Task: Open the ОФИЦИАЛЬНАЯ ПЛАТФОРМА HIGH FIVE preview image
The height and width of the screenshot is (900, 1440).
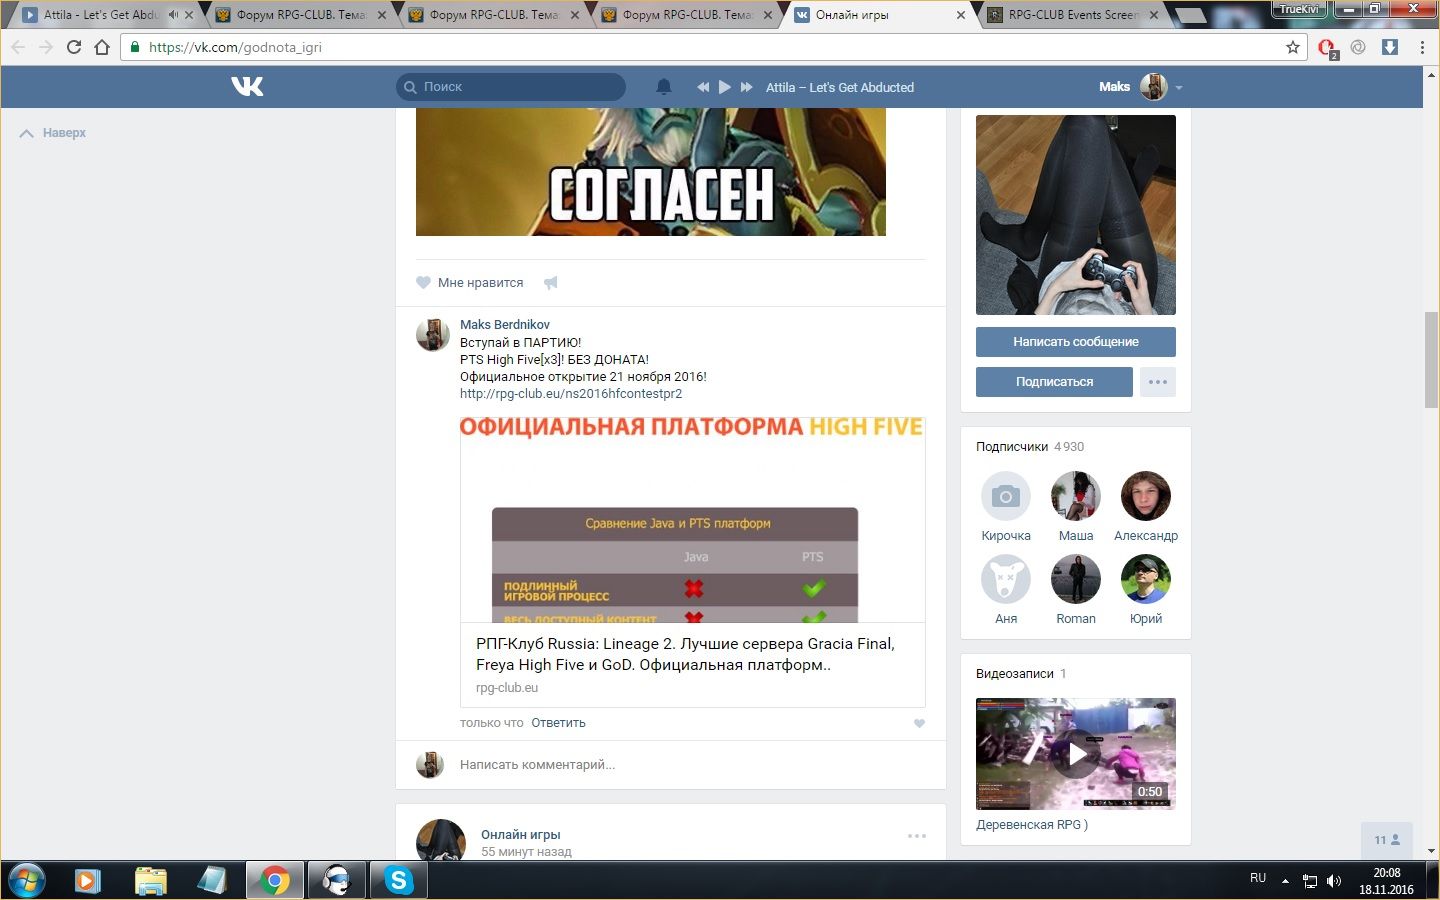Action: click(x=692, y=520)
